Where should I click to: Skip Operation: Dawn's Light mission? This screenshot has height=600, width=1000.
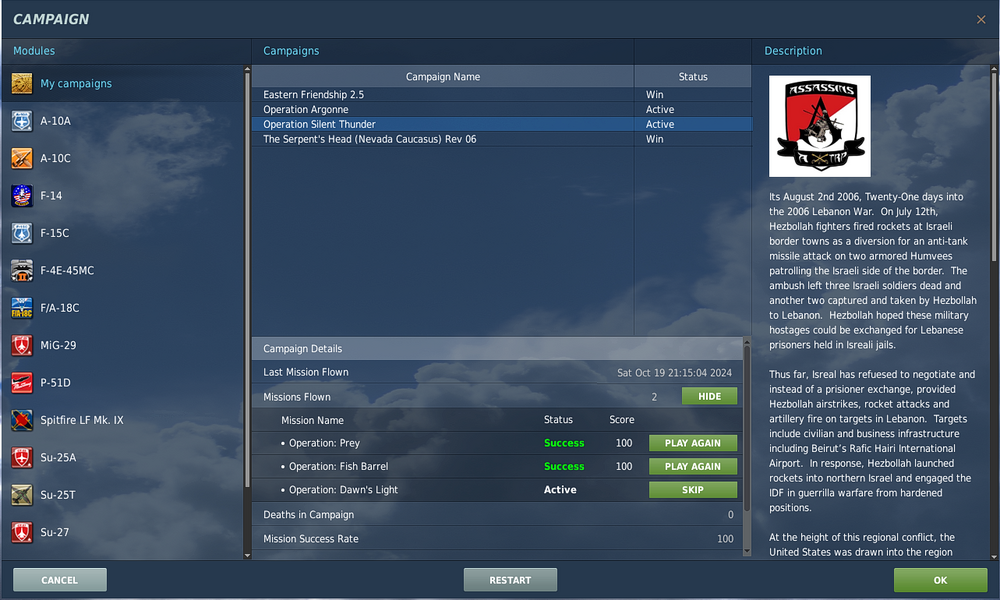[x=693, y=490]
